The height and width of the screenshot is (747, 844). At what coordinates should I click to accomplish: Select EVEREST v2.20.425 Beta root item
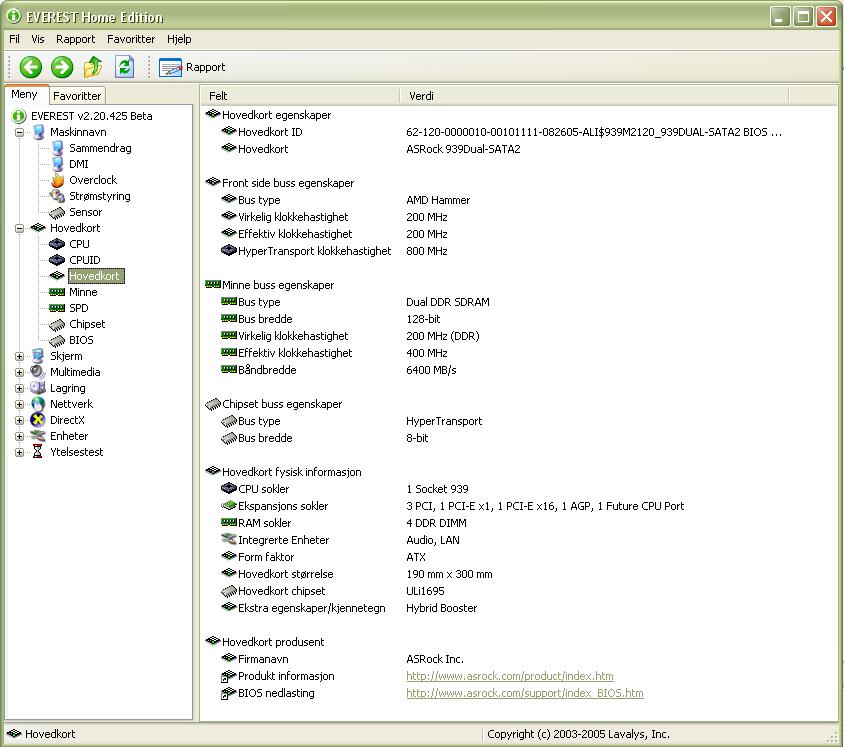[92, 116]
